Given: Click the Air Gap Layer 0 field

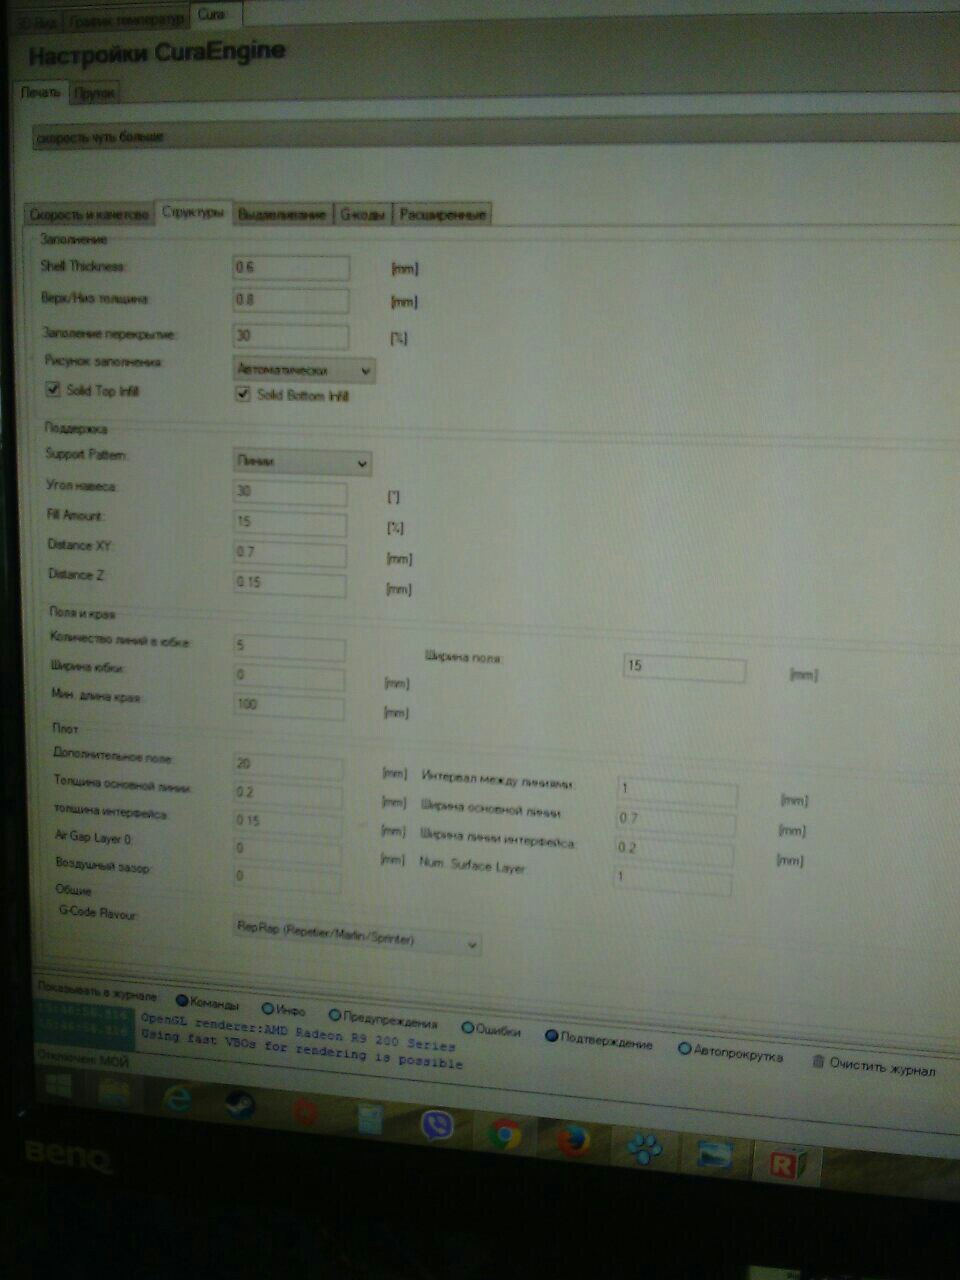Looking at the screenshot, I should click(x=287, y=850).
